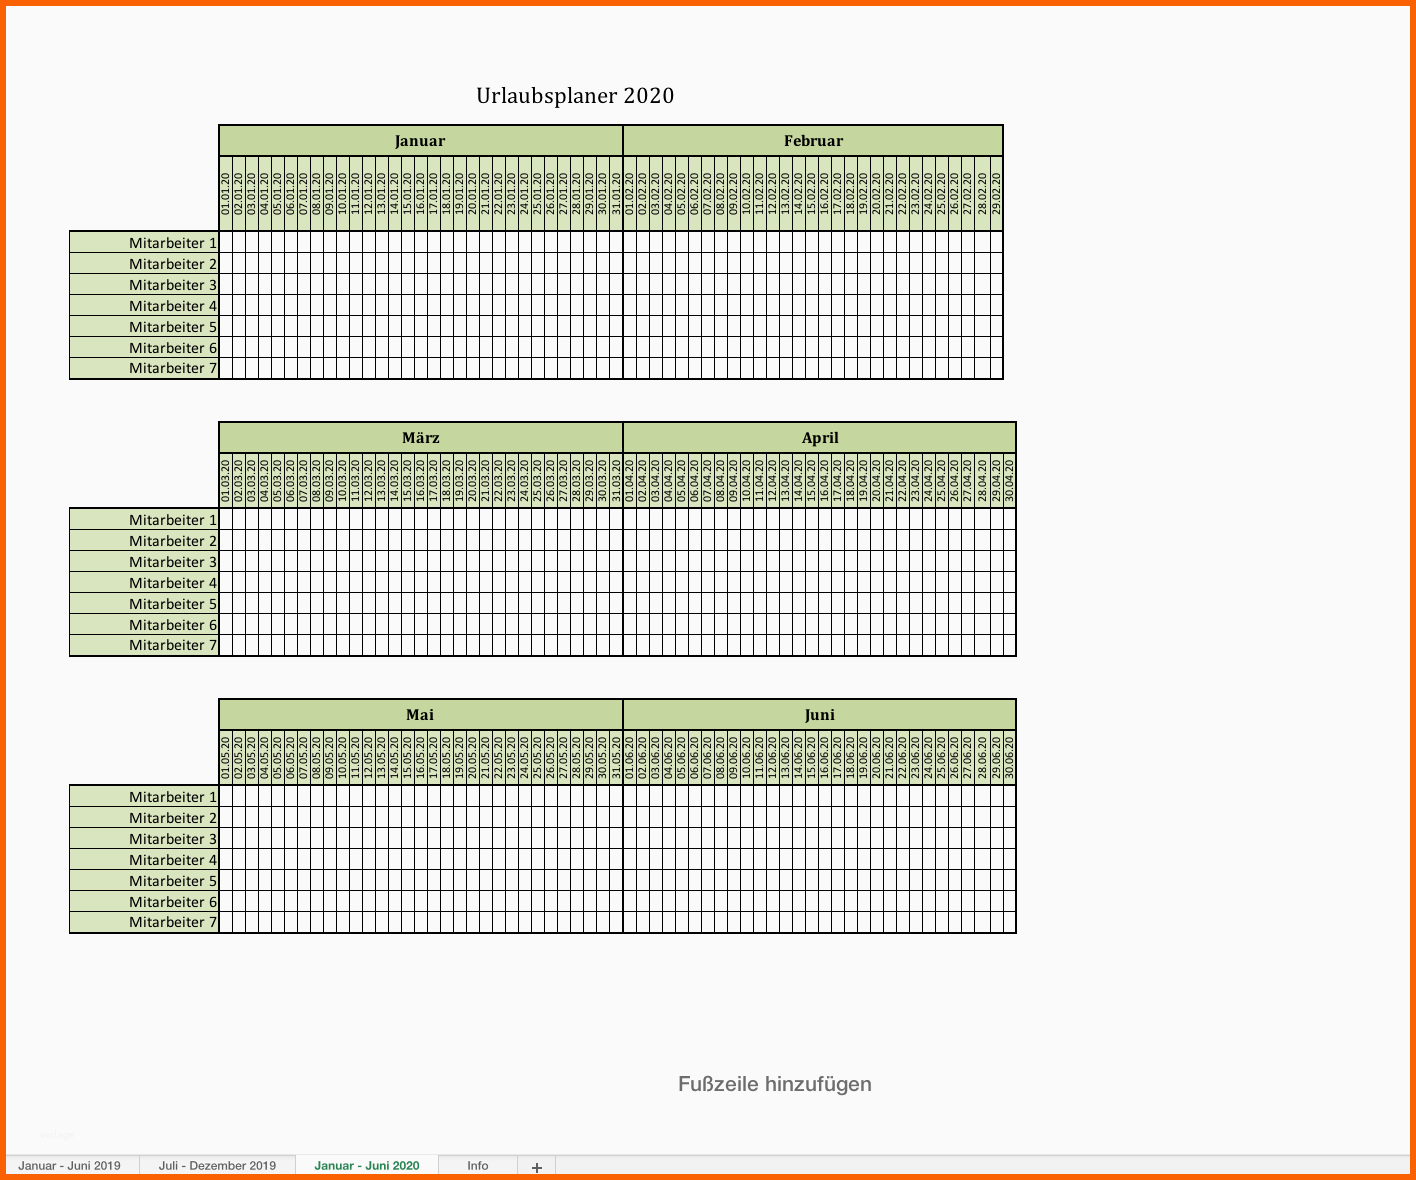Viewport: 1416px width, 1180px height.
Task: Click Mitarbeiter 7 label in the Mai block
Action: point(144,922)
